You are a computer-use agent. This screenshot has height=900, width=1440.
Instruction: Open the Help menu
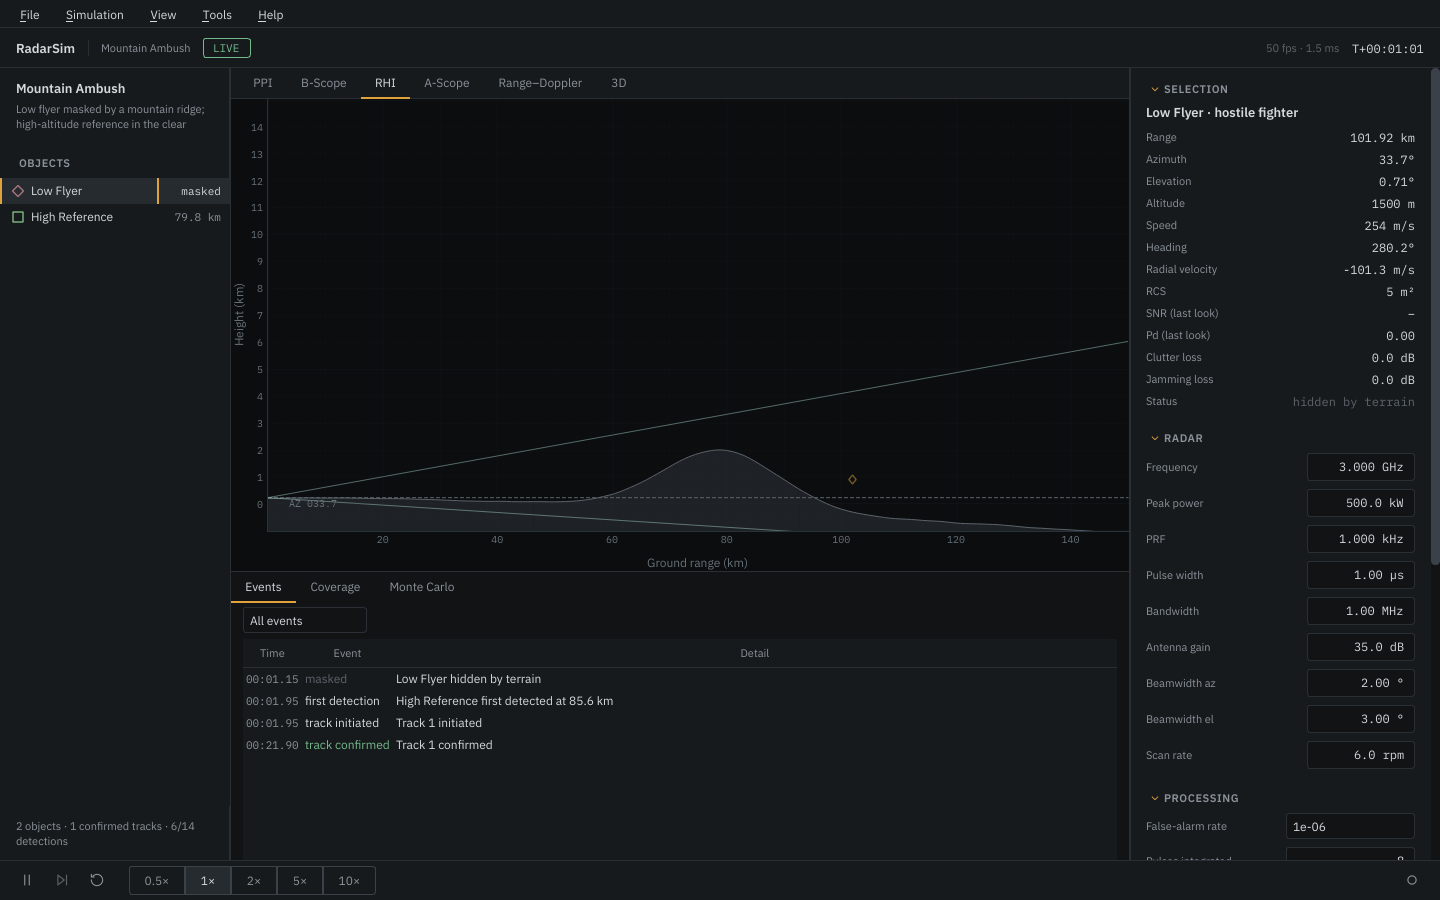pos(270,15)
